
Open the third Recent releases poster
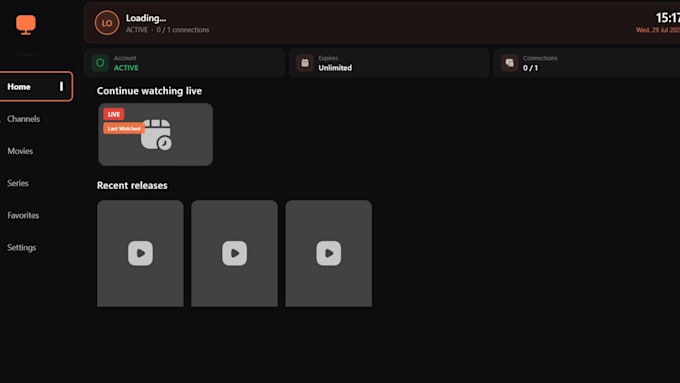(329, 253)
